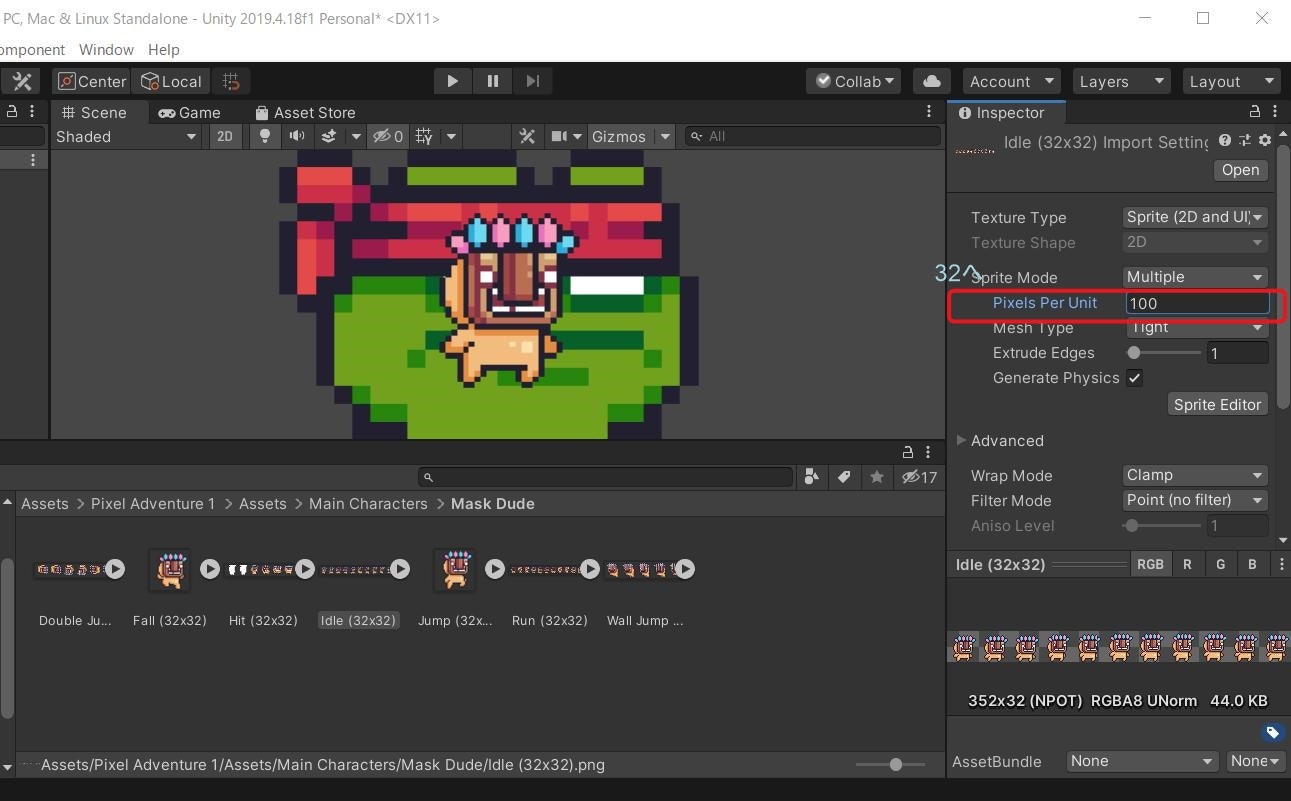The width and height of the screenshot is (1291, 801).
Task: Select the Fall (32x32) asset thumbnail
Action: [169, 569]
